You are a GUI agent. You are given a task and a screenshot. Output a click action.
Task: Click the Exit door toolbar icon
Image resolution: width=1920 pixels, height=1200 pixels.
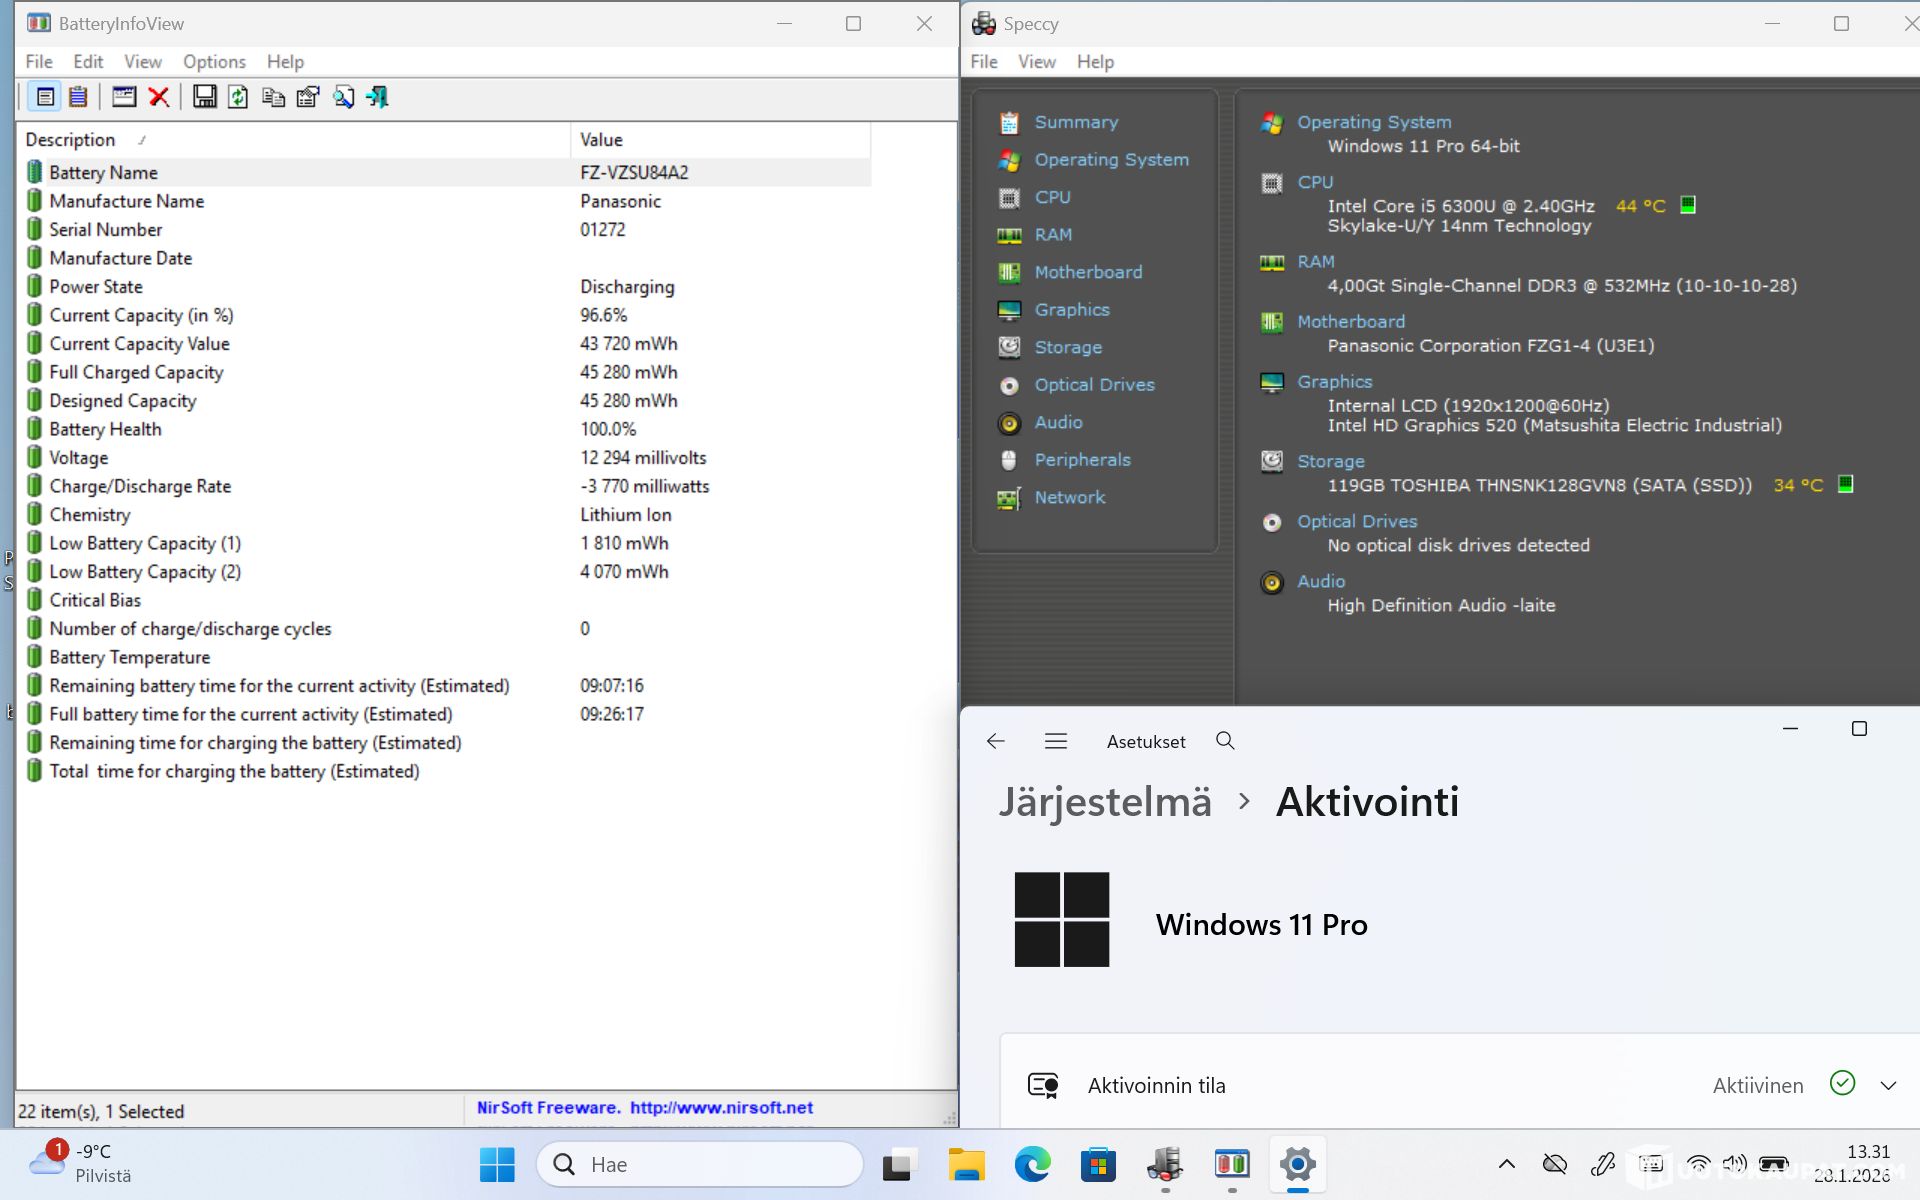[x=377, y=97]
